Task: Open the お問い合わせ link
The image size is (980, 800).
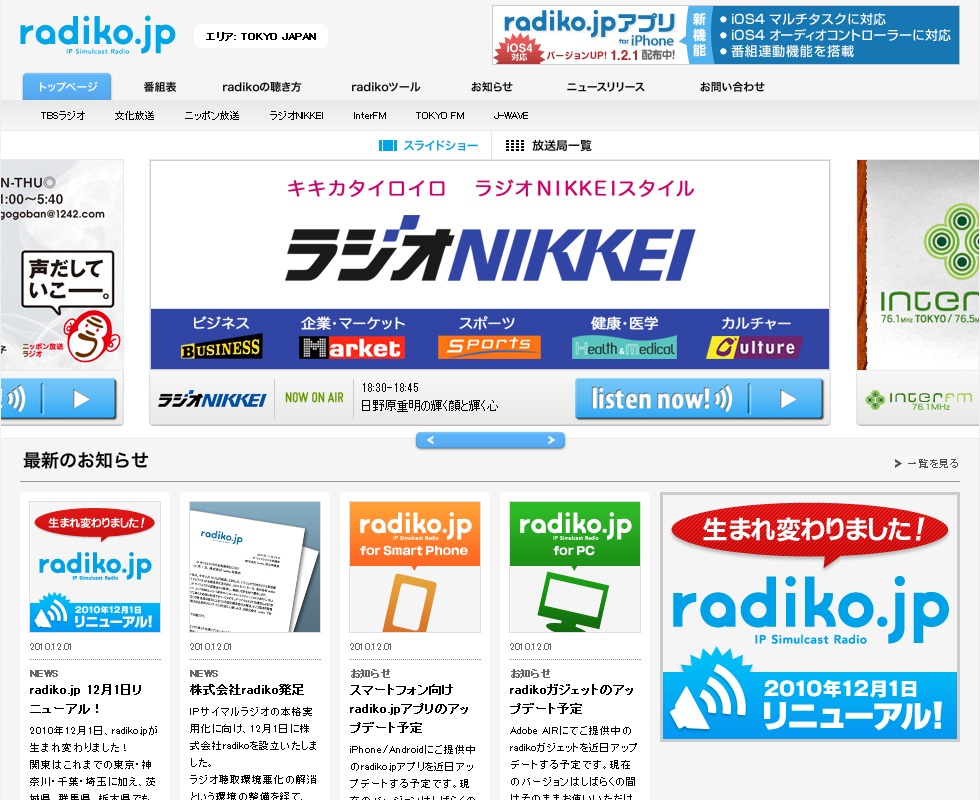Action: click(x=733, y=86)
